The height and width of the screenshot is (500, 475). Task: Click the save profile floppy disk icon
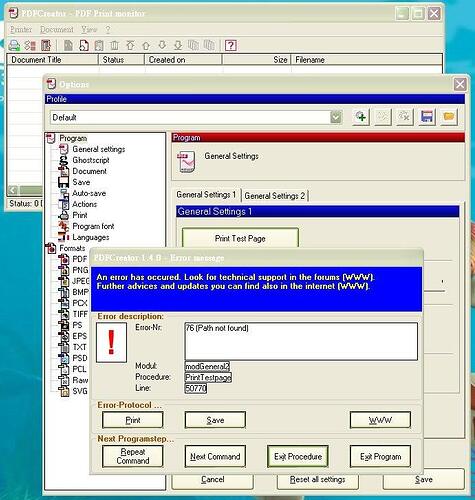point(427,117)
